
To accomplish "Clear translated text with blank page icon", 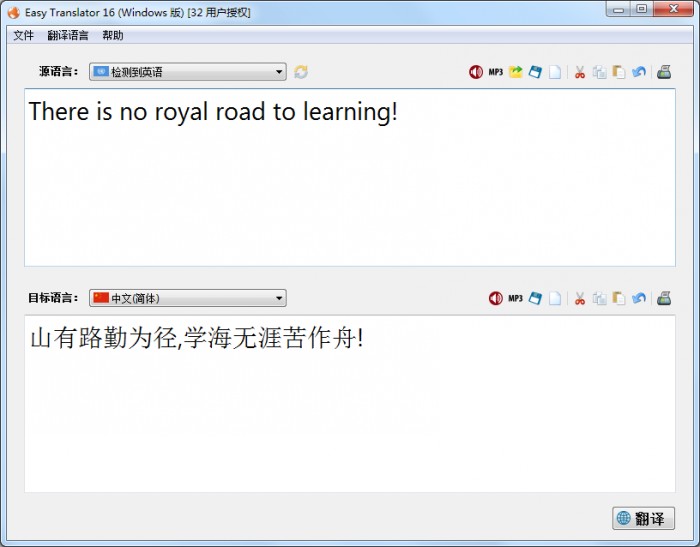I will [x=554, y=298].
